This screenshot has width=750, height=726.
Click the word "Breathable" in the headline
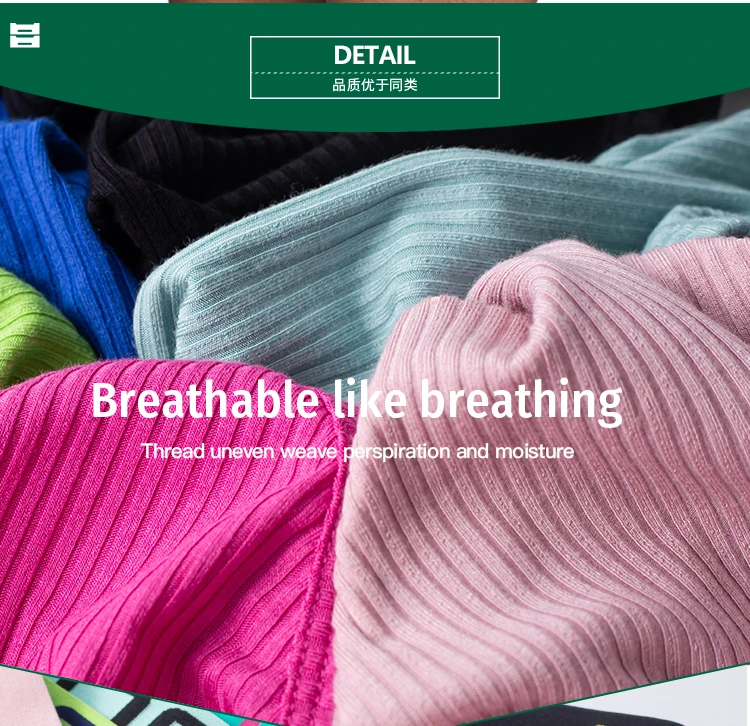[205, 399]
